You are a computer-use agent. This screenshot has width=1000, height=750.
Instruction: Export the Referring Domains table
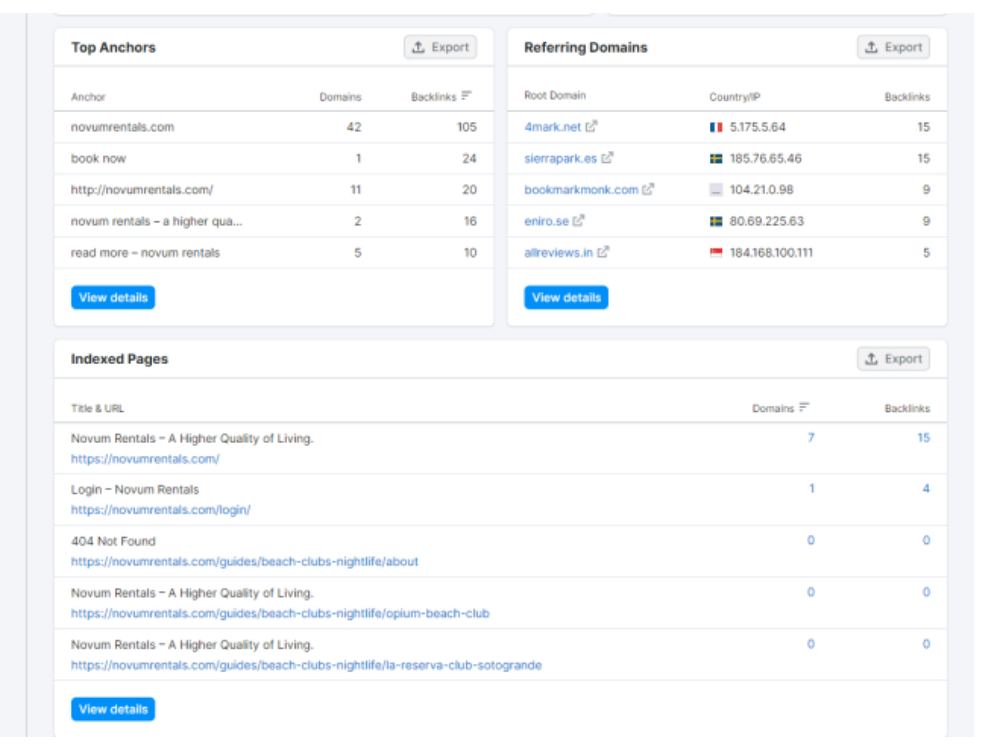(893, 47)
